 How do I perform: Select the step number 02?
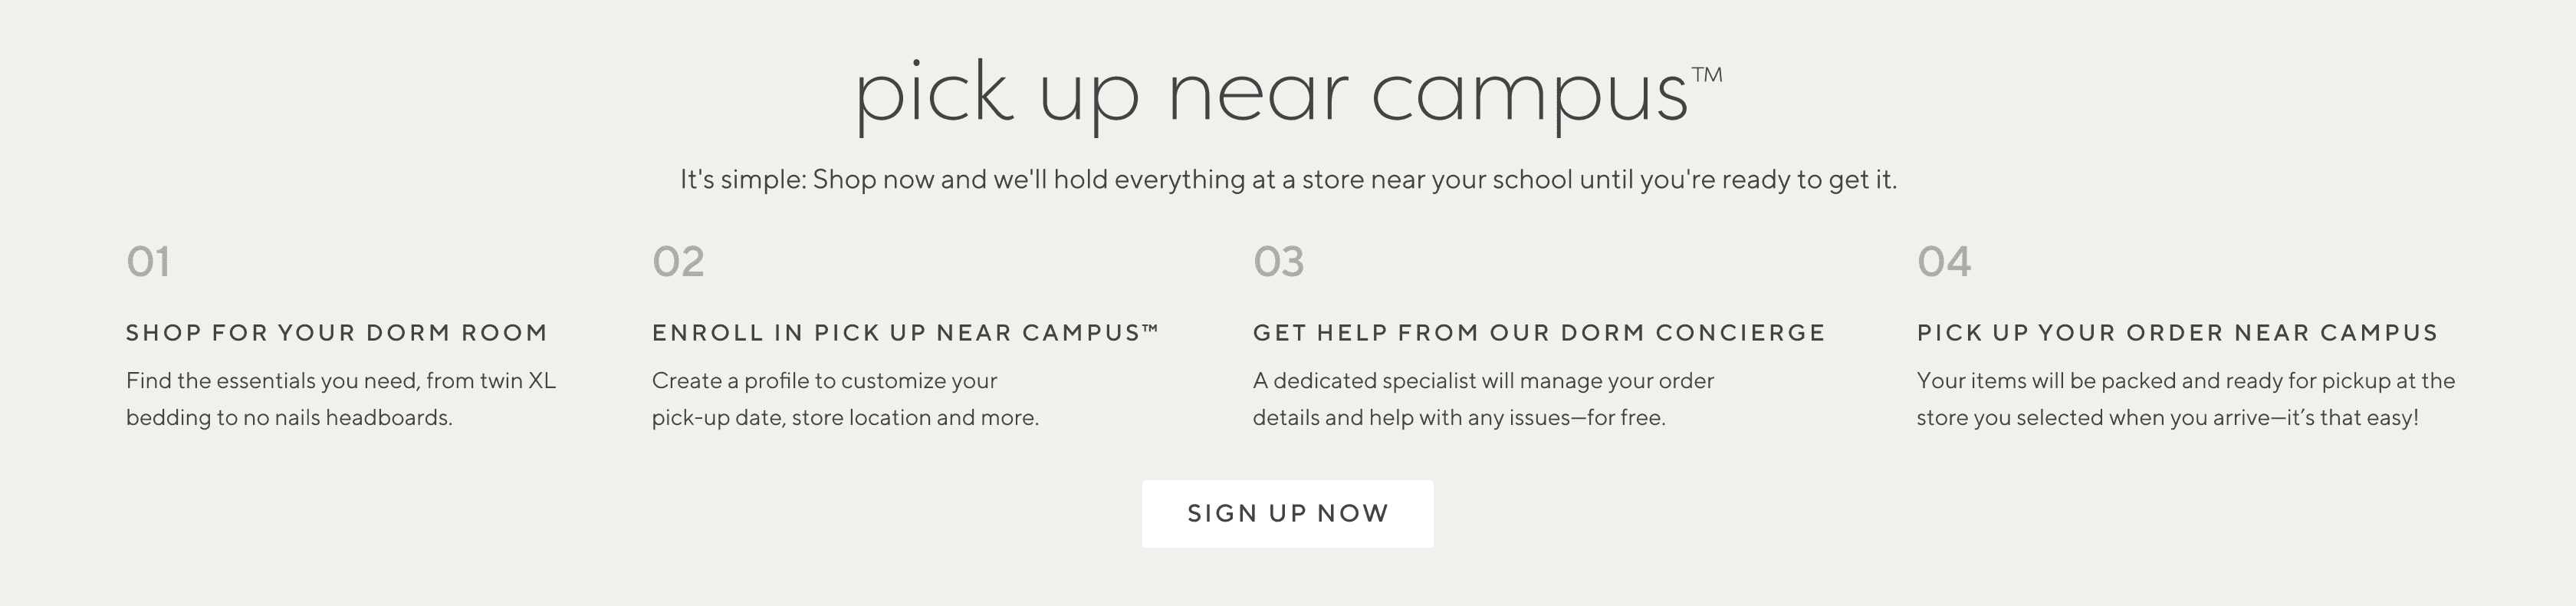tap(678, 262)
